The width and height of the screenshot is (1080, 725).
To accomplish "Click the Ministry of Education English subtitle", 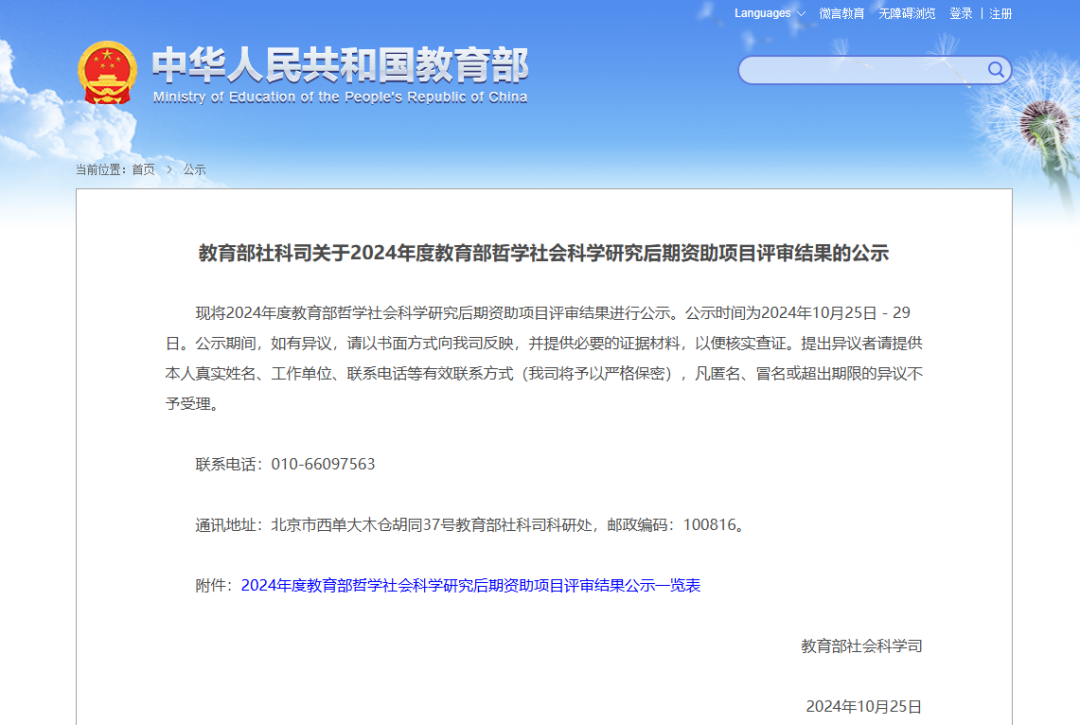I will [340, 97].
